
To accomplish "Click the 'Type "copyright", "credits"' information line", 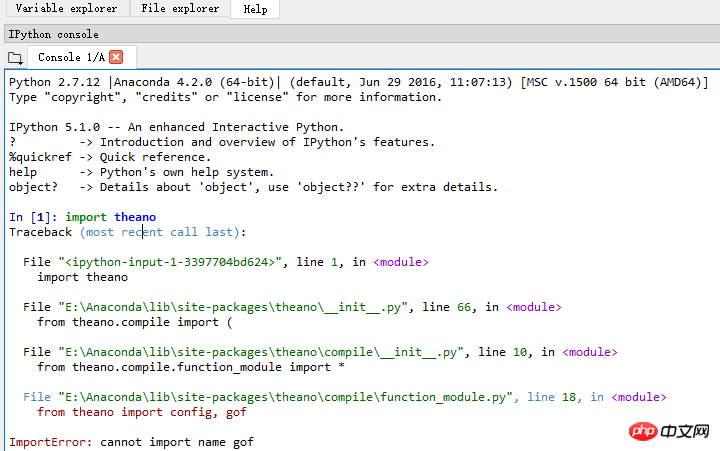I will tap(225, 97).
